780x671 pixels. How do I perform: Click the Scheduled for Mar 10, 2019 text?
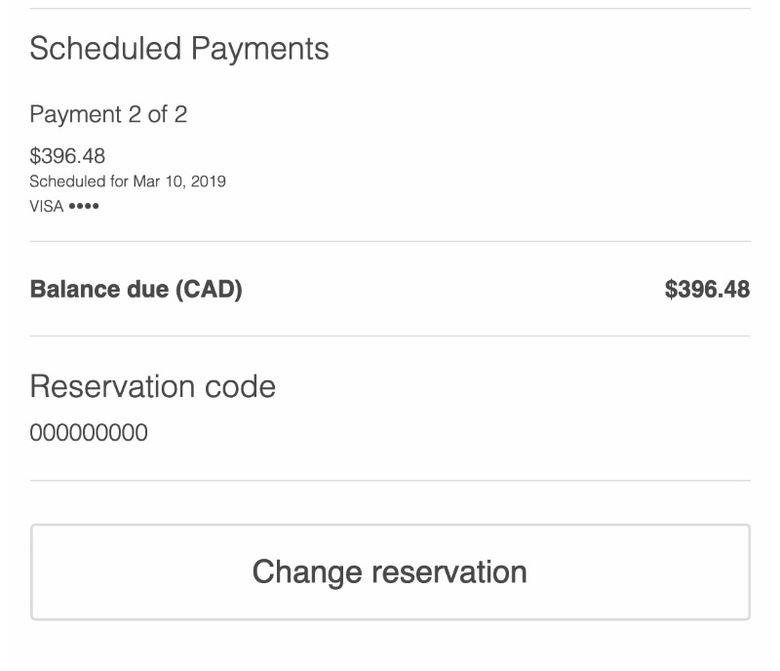(127, 181)
